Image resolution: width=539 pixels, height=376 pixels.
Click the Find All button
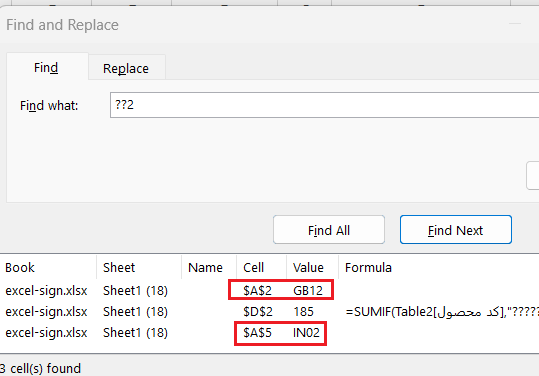[x=329, y=230]
